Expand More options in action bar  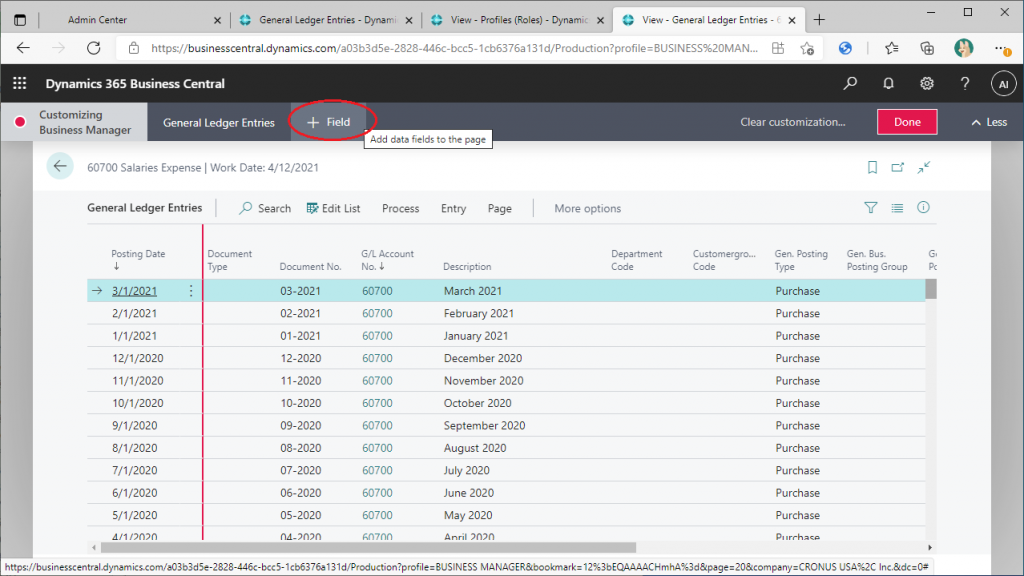point(587,208)
